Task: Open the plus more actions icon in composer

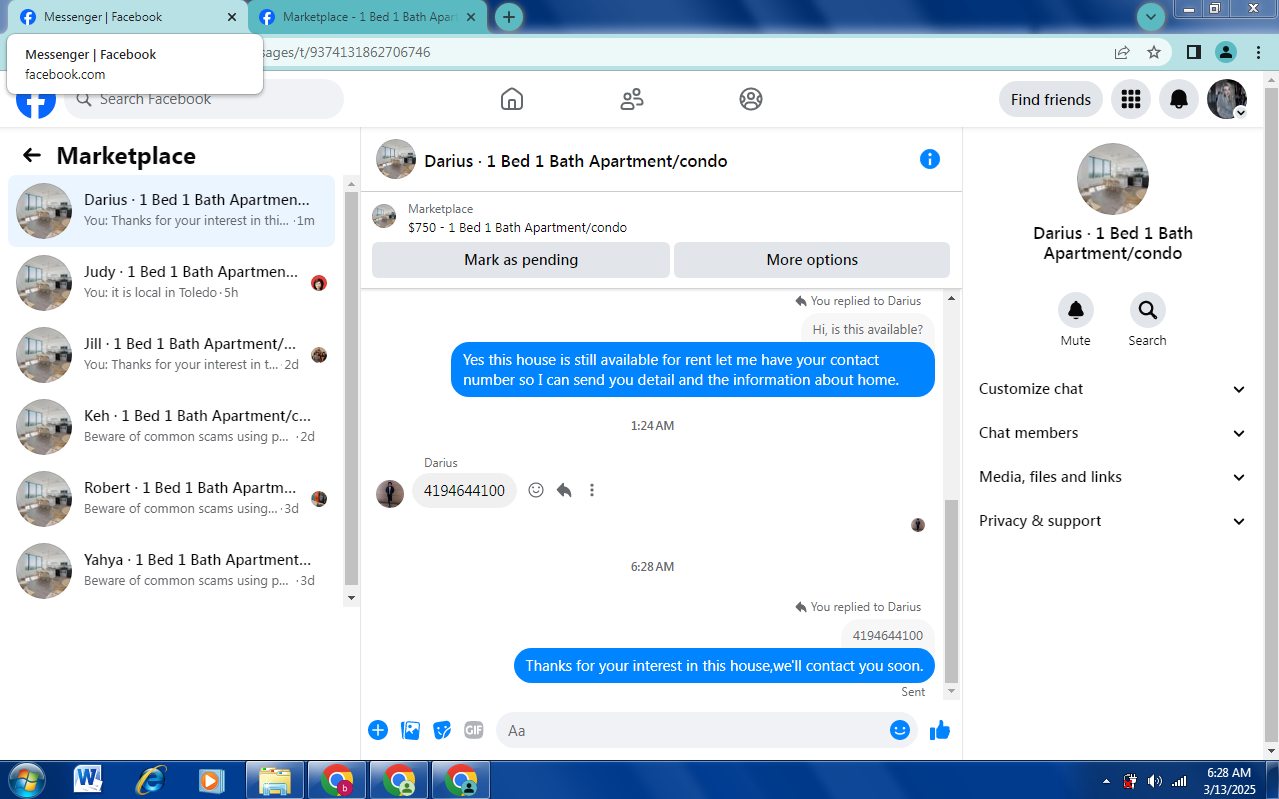Action: click(378, 730)
